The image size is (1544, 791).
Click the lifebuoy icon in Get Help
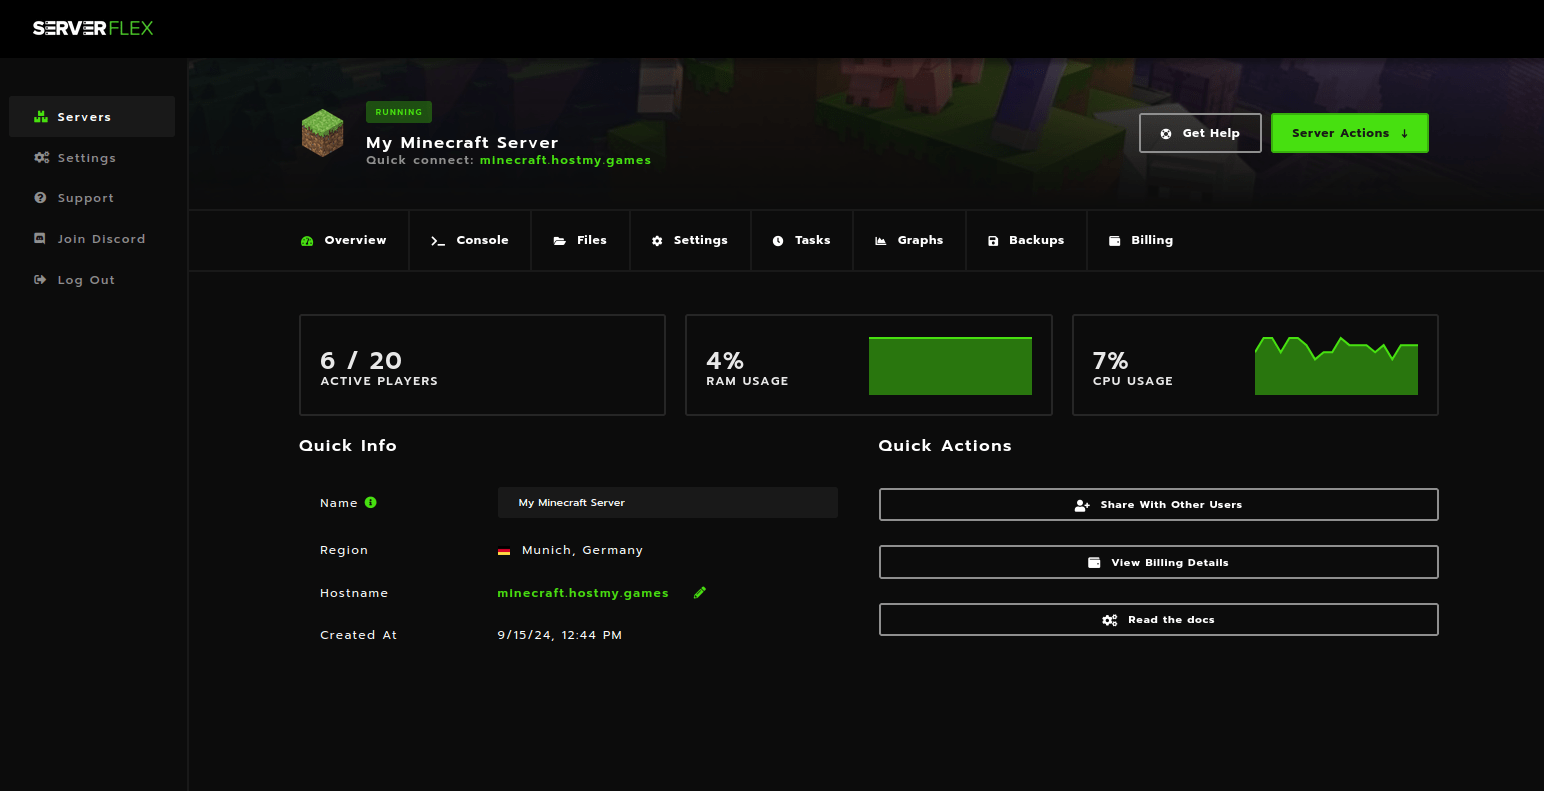(1166, 134)
